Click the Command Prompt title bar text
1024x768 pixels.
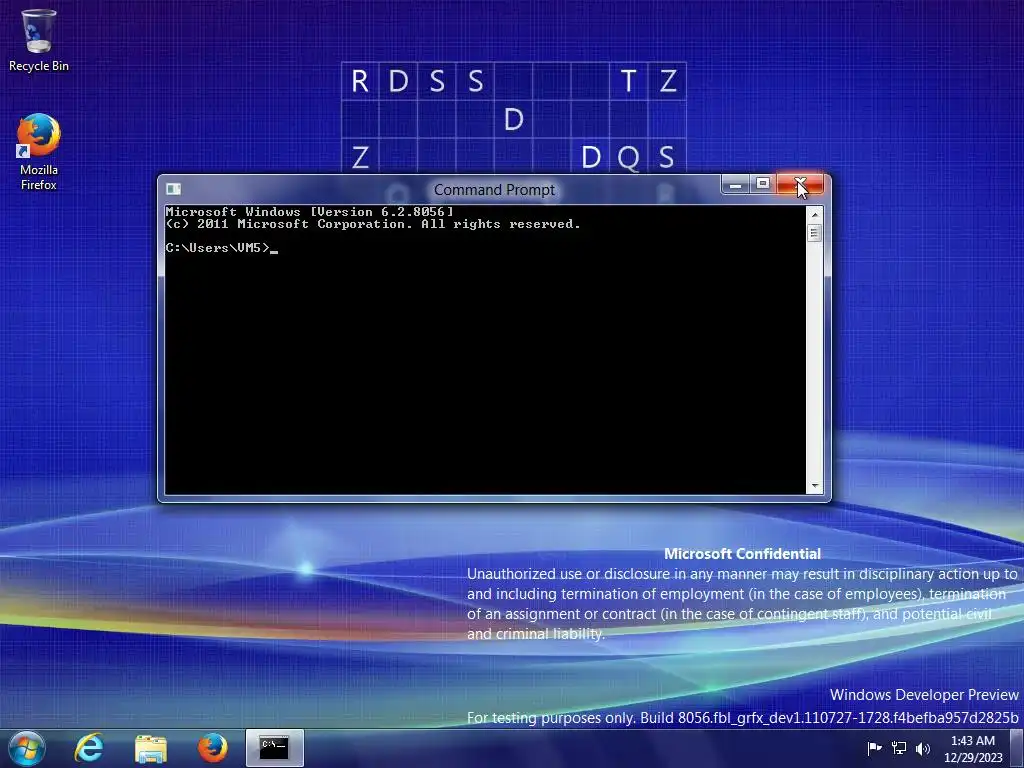coord(494,189)
